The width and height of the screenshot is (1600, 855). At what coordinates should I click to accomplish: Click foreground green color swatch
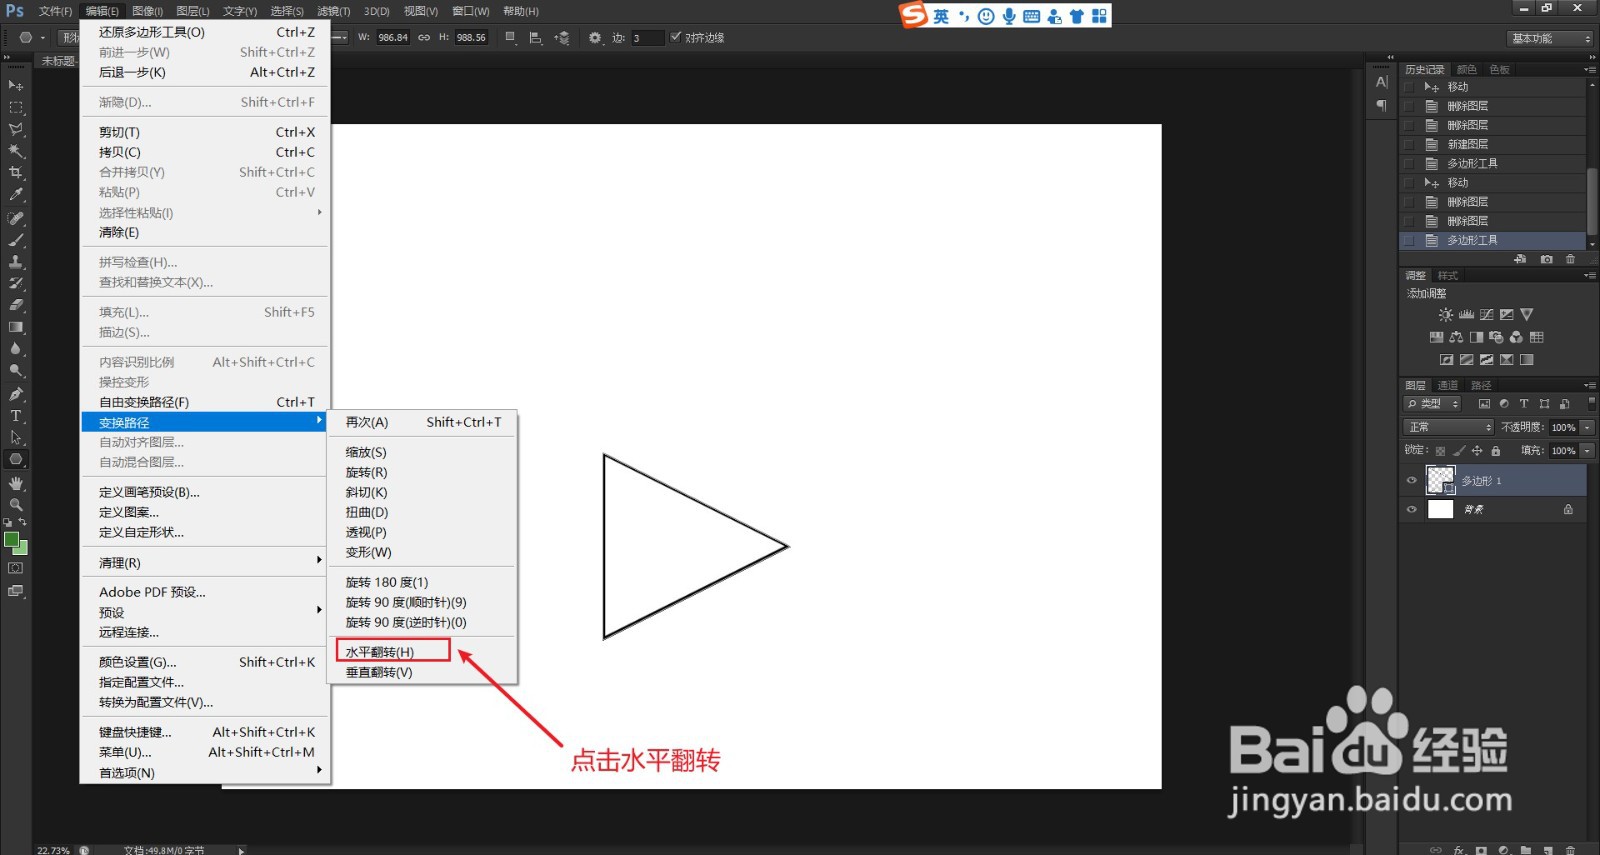click(10, 540)
